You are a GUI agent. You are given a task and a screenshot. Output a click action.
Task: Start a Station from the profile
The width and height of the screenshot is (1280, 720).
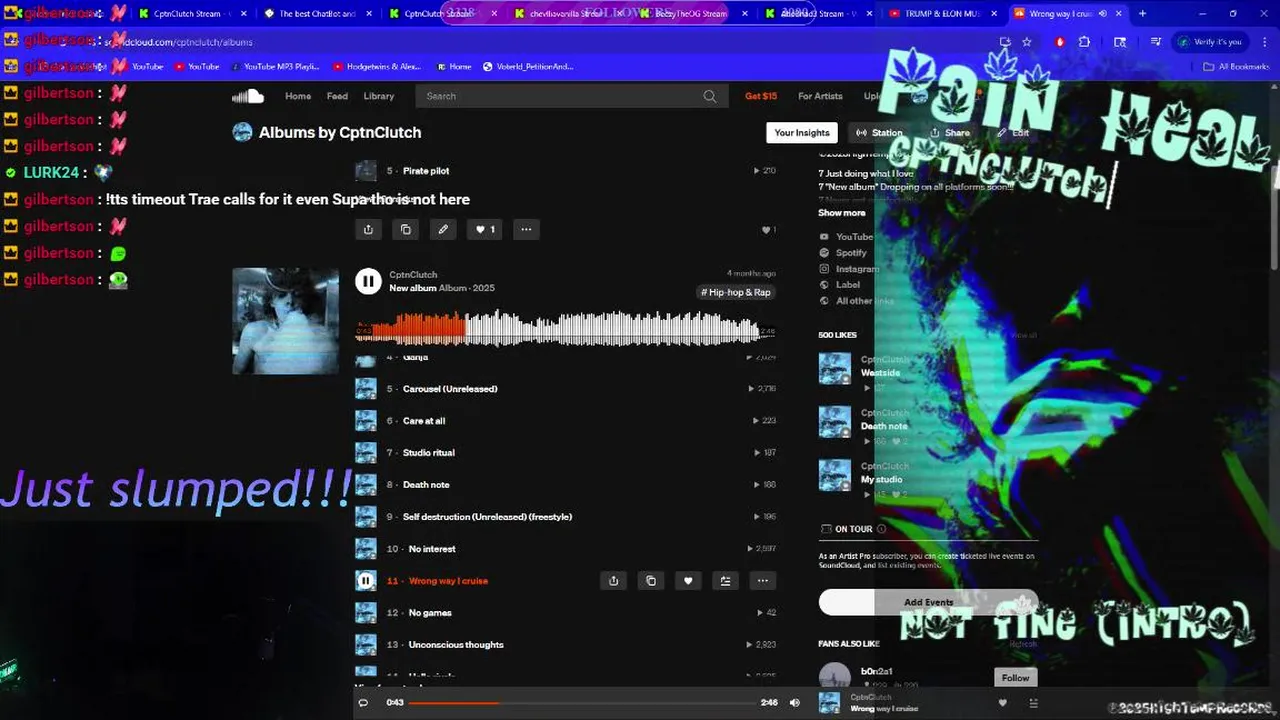tap(879, 132)
